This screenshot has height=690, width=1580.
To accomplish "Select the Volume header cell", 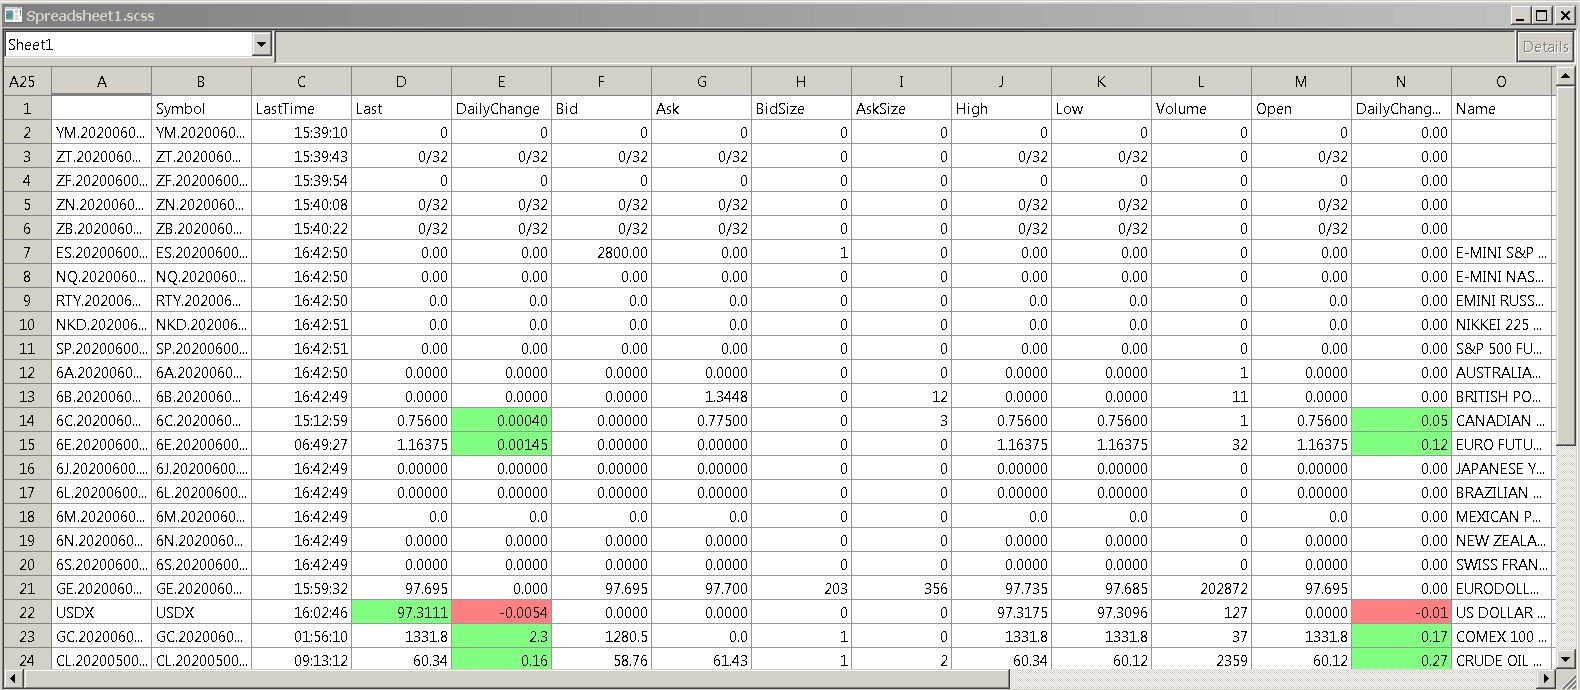I will click(1201, 108).
